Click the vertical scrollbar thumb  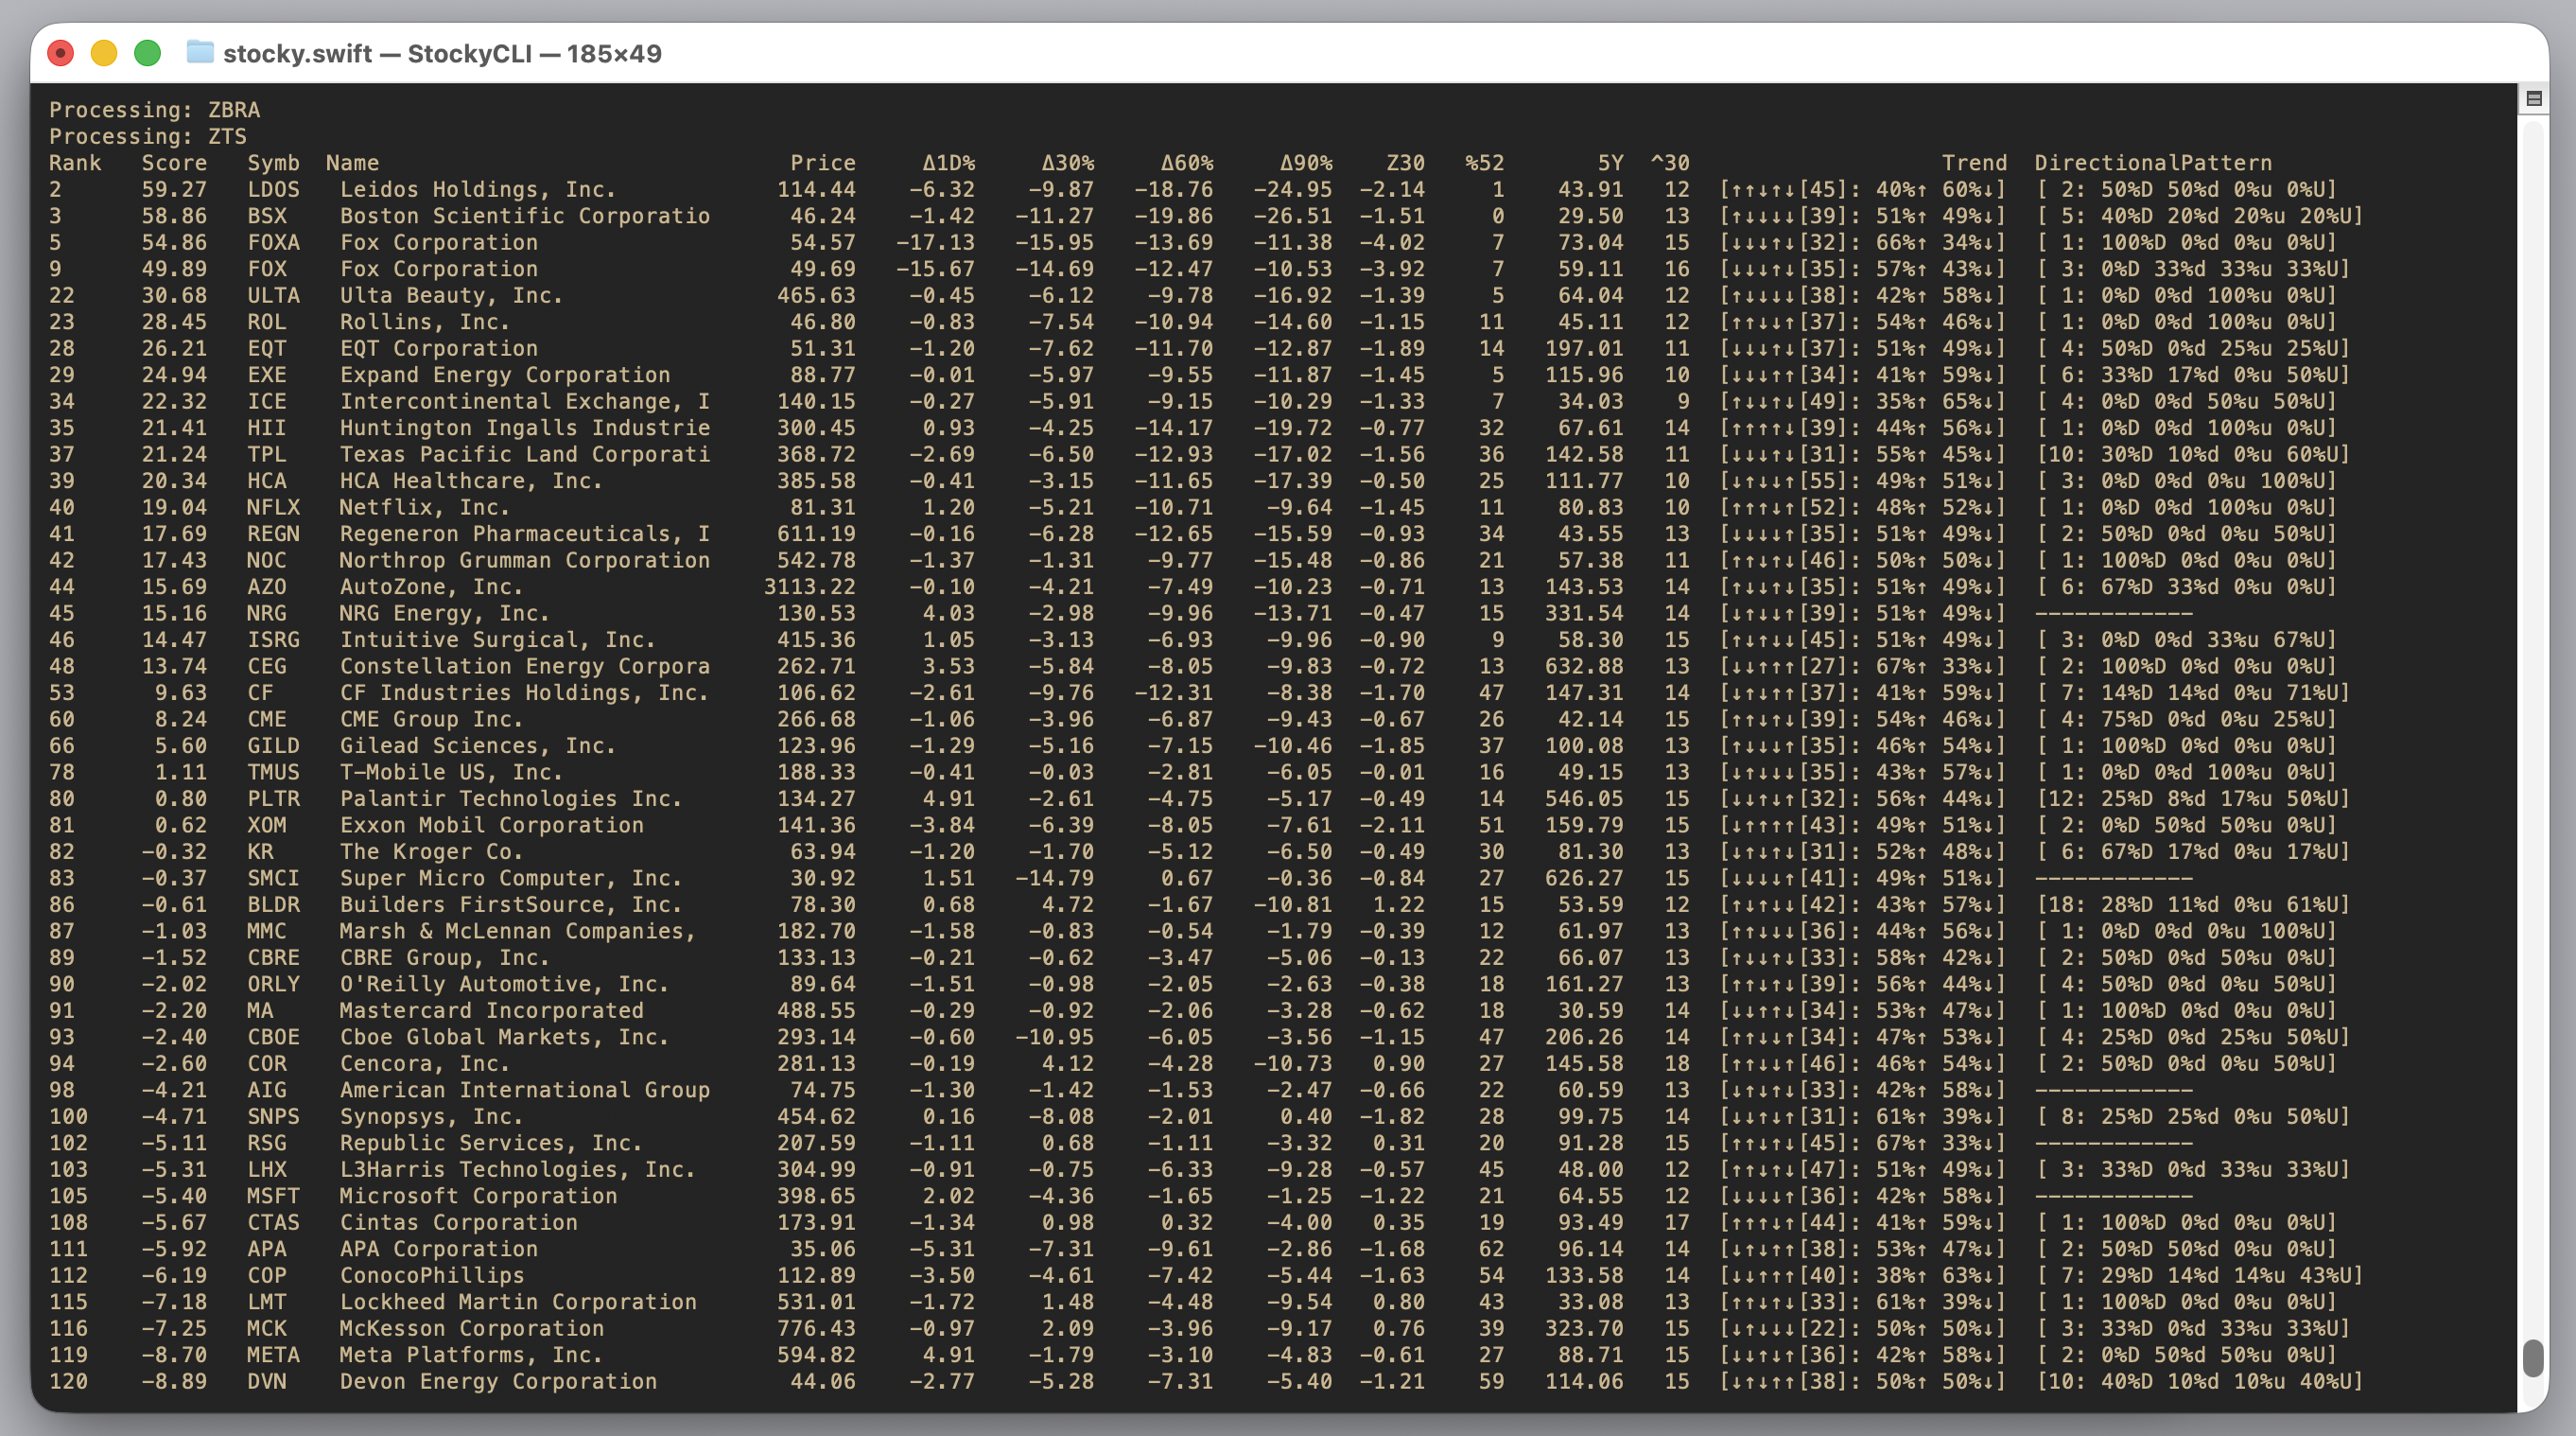(2533, 1358)
